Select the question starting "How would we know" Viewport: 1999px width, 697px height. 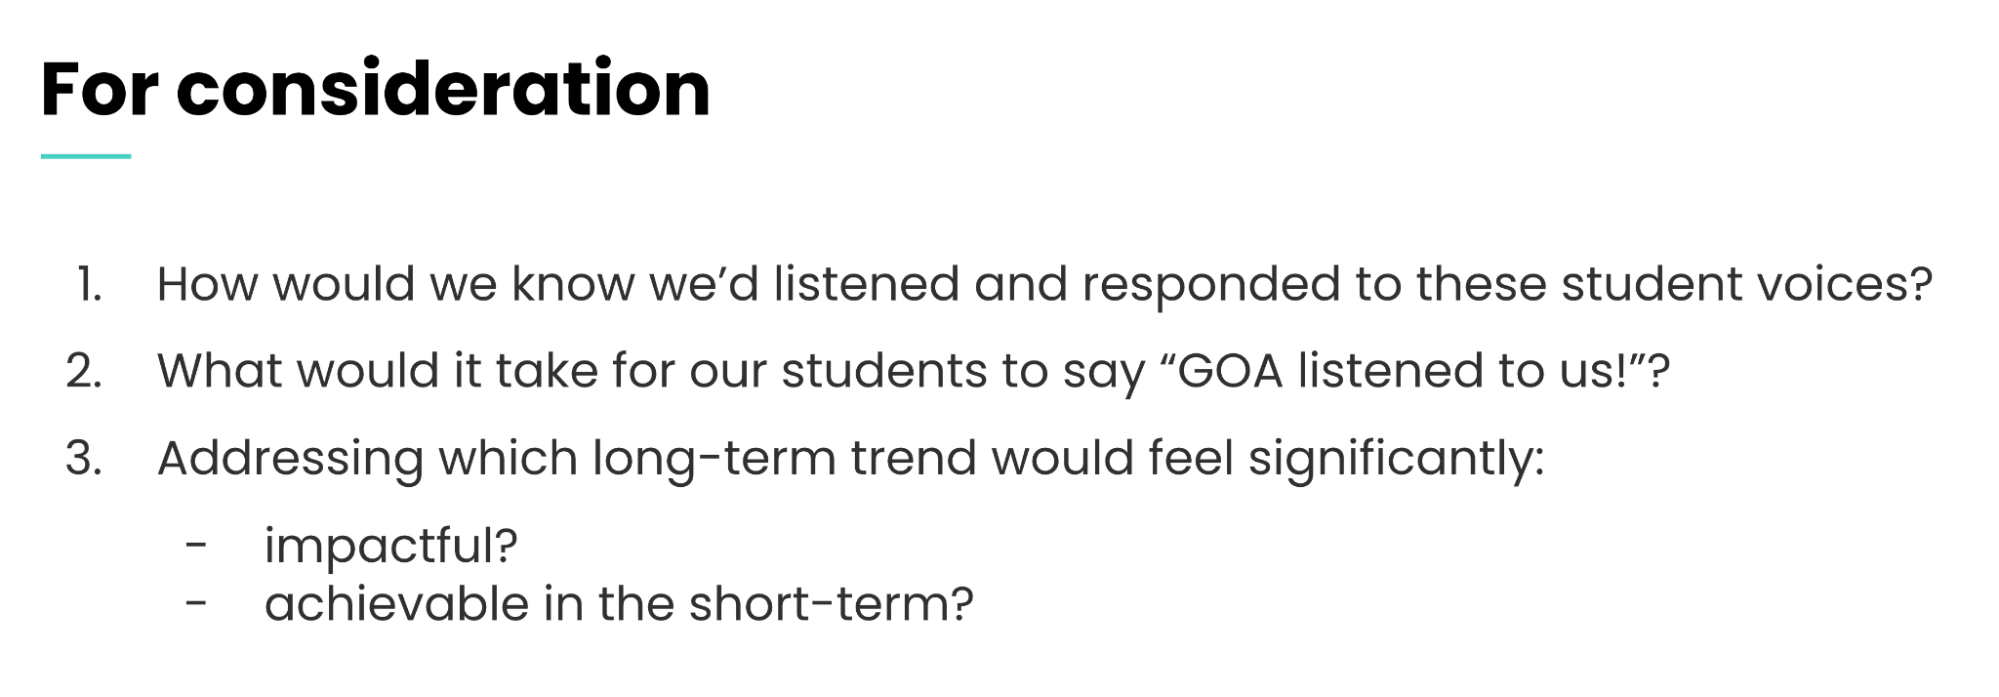(x=1043, y=284)
